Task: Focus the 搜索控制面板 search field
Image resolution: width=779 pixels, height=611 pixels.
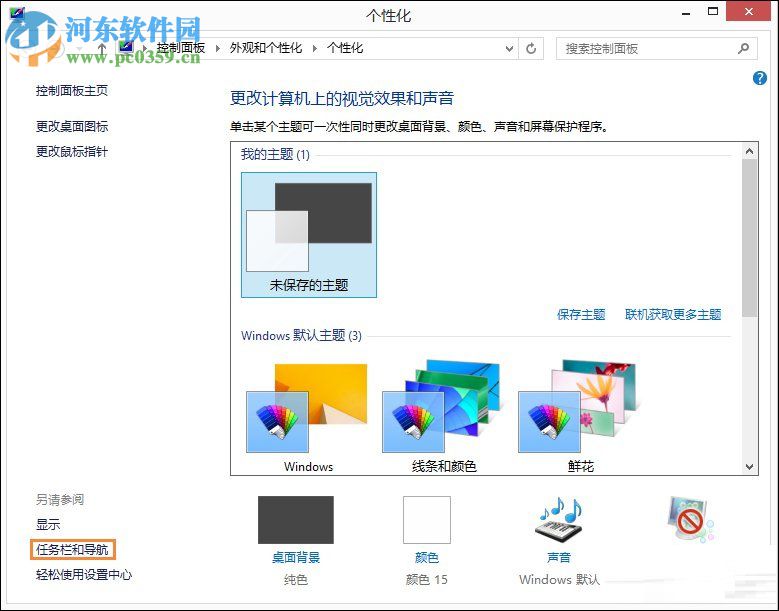Action: pos(657,49)
